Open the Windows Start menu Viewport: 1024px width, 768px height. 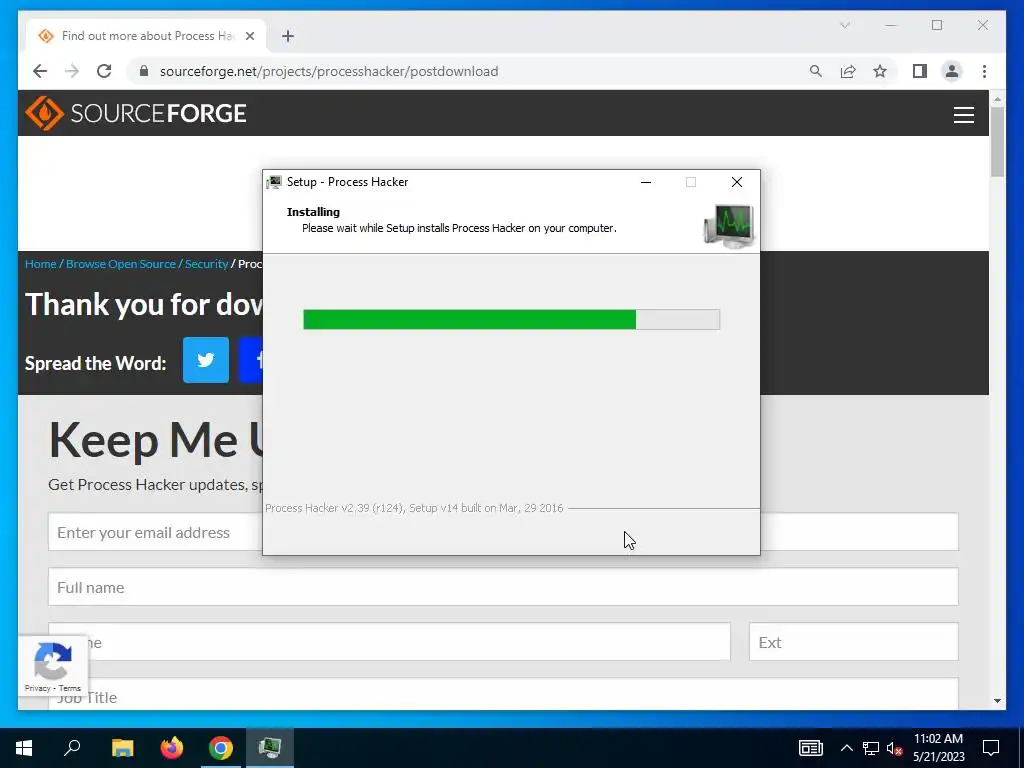click(24, 748)
